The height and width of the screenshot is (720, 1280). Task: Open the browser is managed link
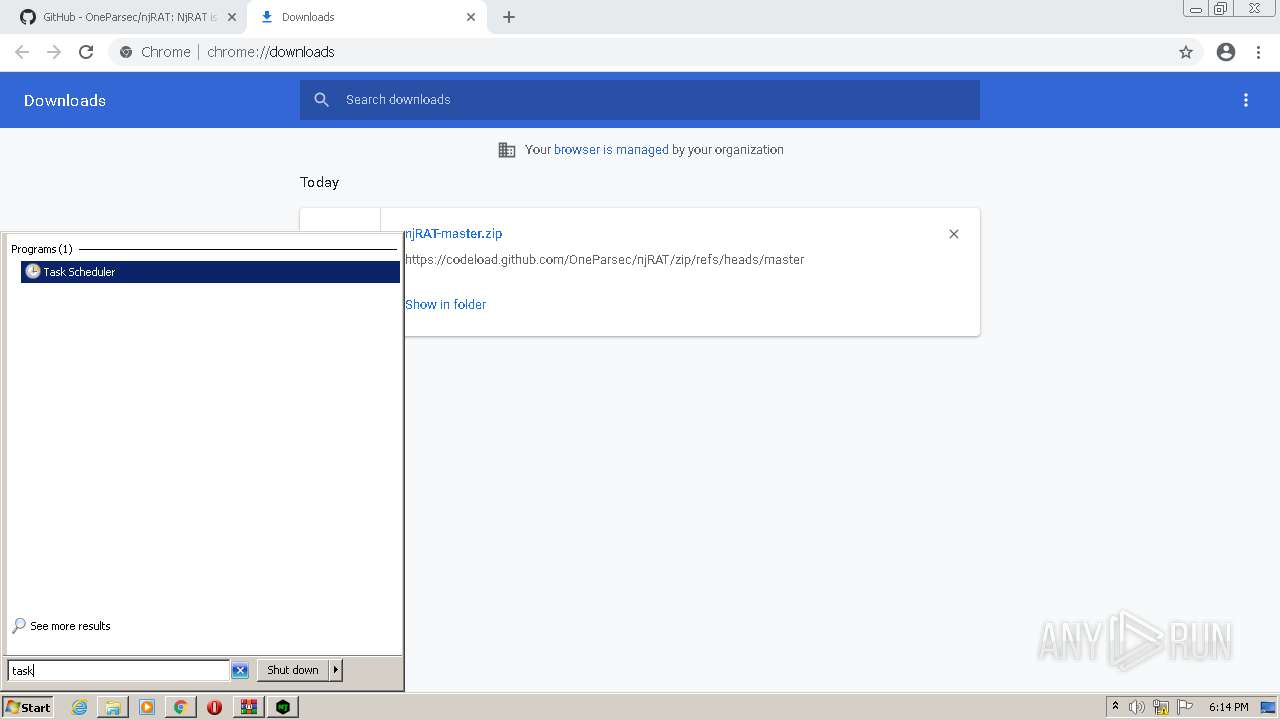point(611,150)
